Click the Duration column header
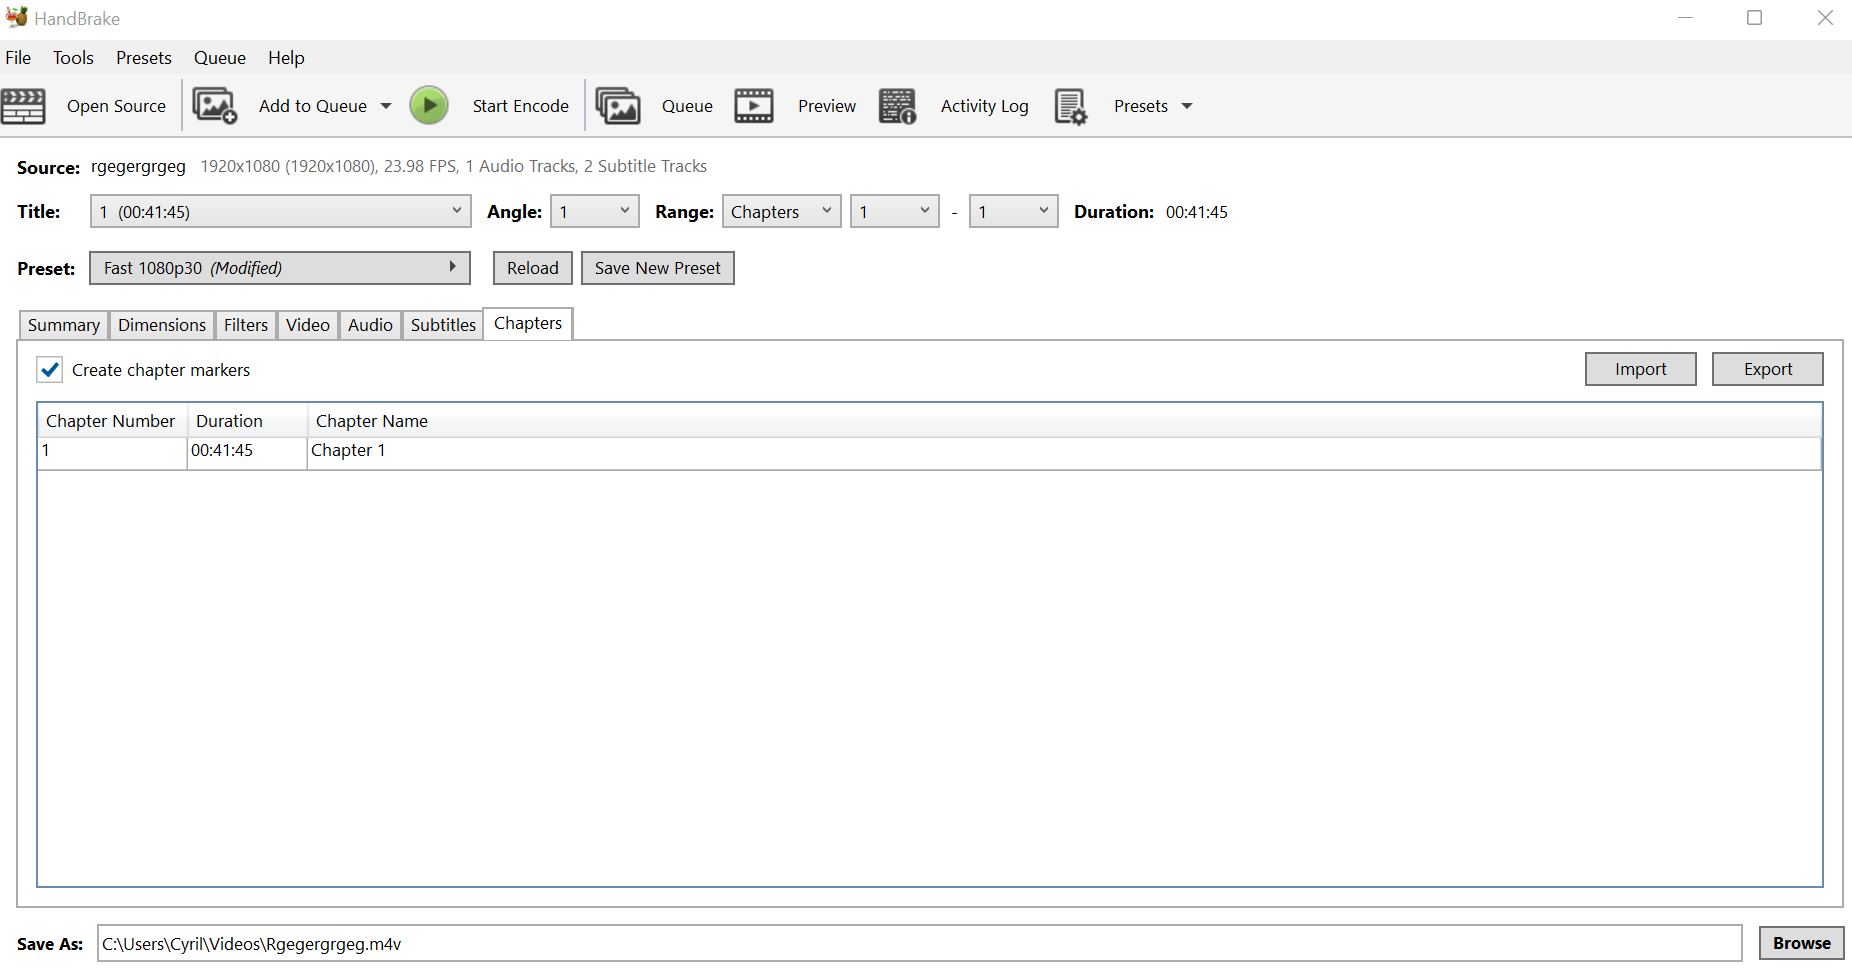 (247, 421)
